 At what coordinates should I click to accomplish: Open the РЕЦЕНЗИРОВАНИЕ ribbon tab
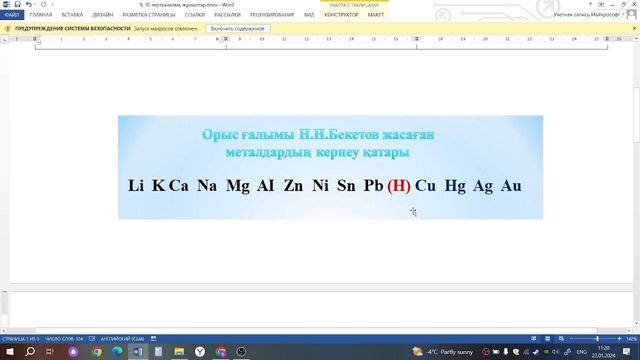(272, 15)
